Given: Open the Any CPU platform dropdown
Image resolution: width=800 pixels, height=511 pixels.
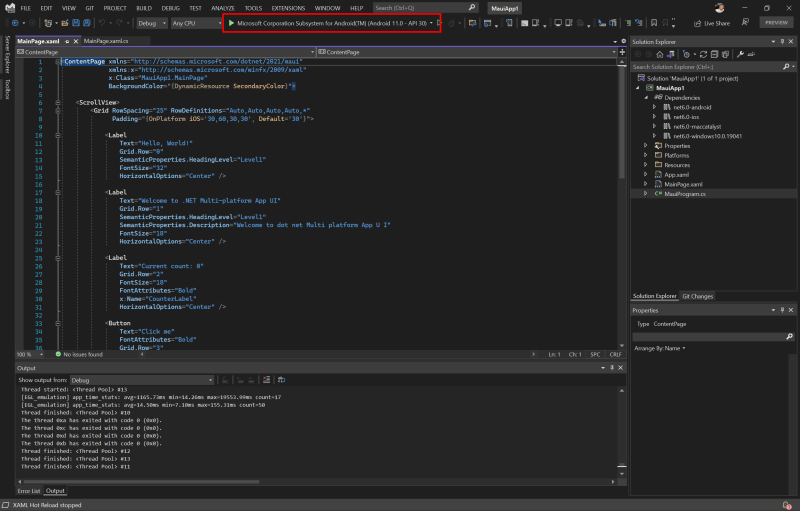Looking at the screenshot, I should (x=196, y=23).
